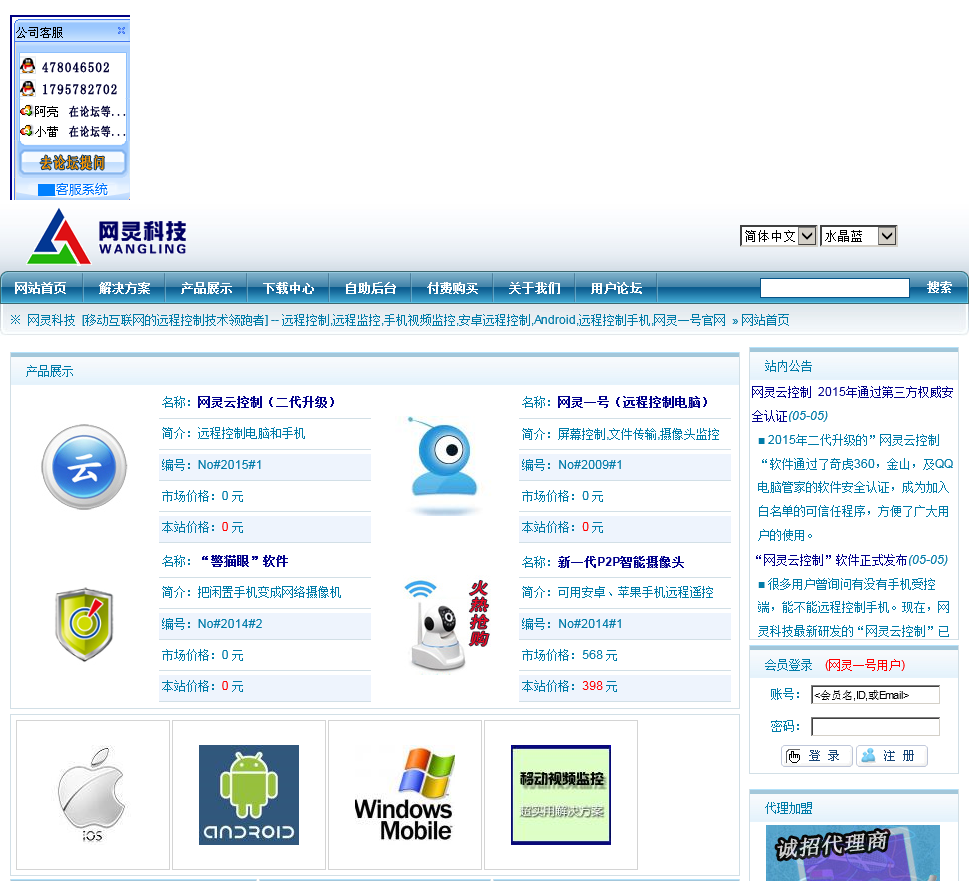Open the 关于我们 menu item

coord(534,288)
